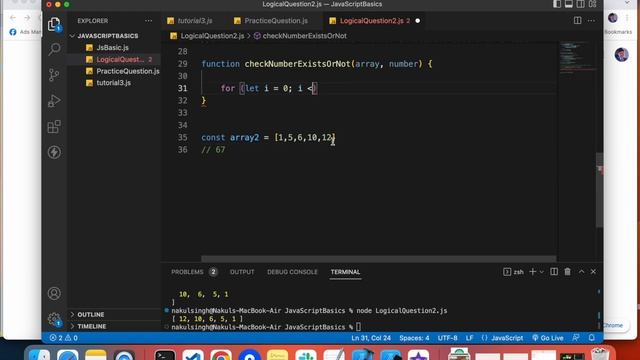Close the terminal panel
Viewport: 640px width, 360px height.
[593, 272]
